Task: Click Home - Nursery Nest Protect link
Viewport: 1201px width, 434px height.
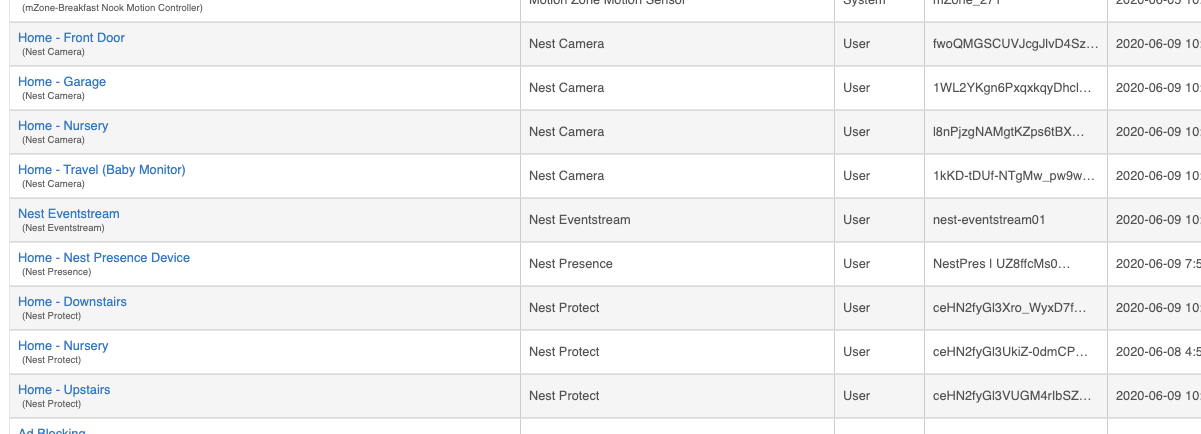Action: [63, 346]
